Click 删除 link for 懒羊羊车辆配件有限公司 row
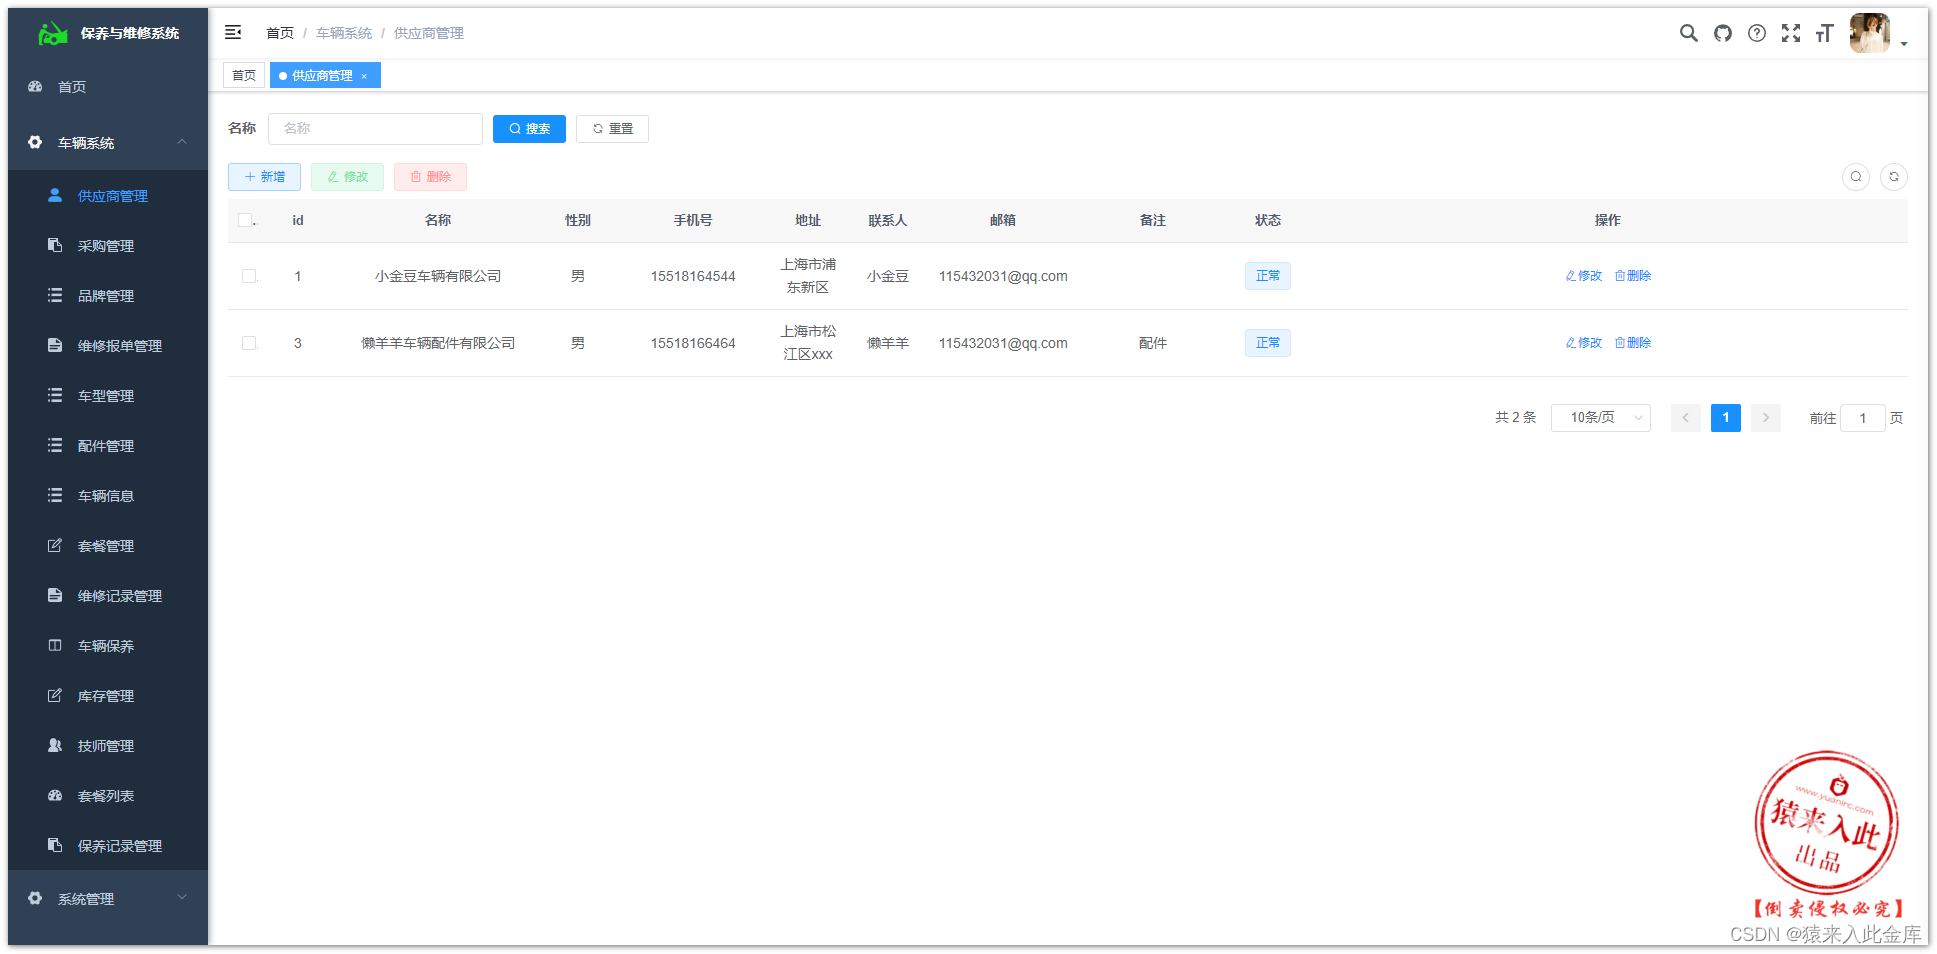Viewport: 1937px width, 954px height. click(1633, 343)
